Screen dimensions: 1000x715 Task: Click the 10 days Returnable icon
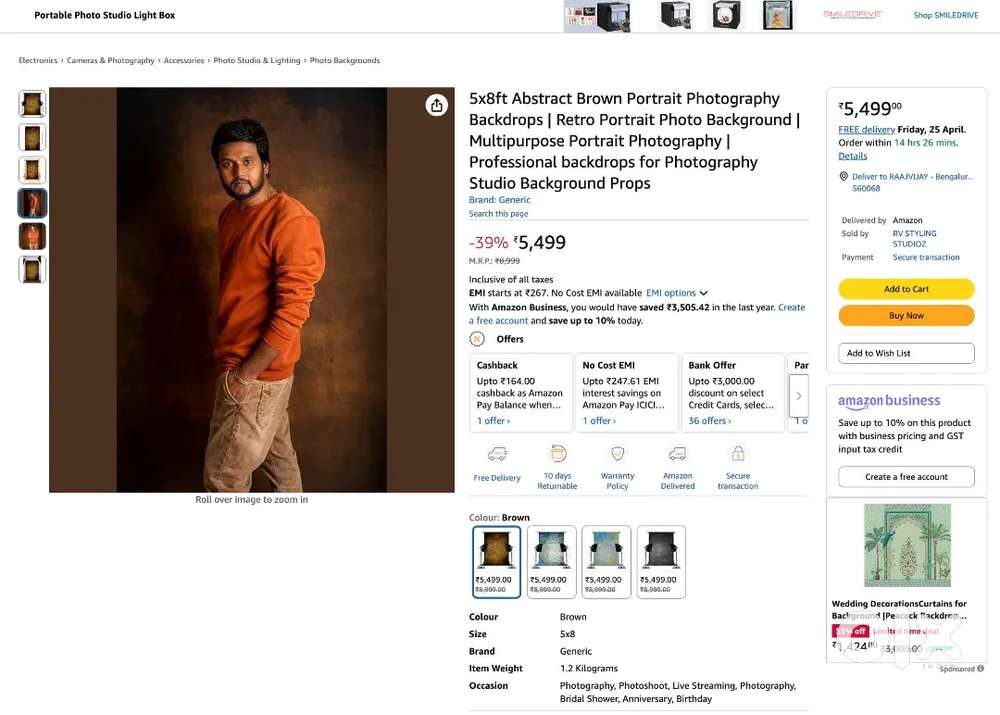point(558,454)
